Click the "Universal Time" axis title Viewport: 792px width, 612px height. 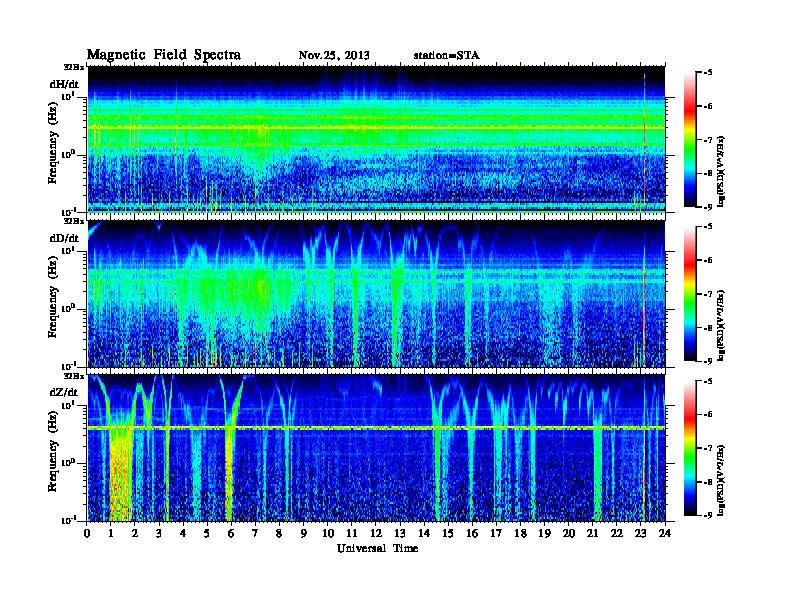click(377, 548)
